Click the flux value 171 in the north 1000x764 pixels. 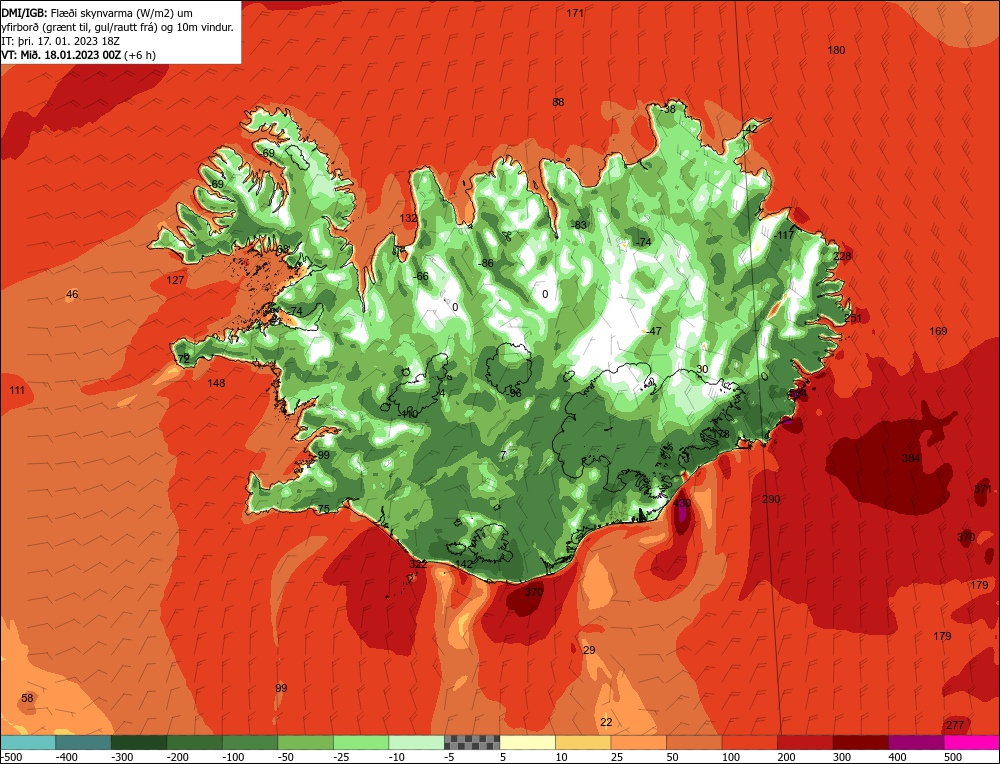tap(575, 13)
